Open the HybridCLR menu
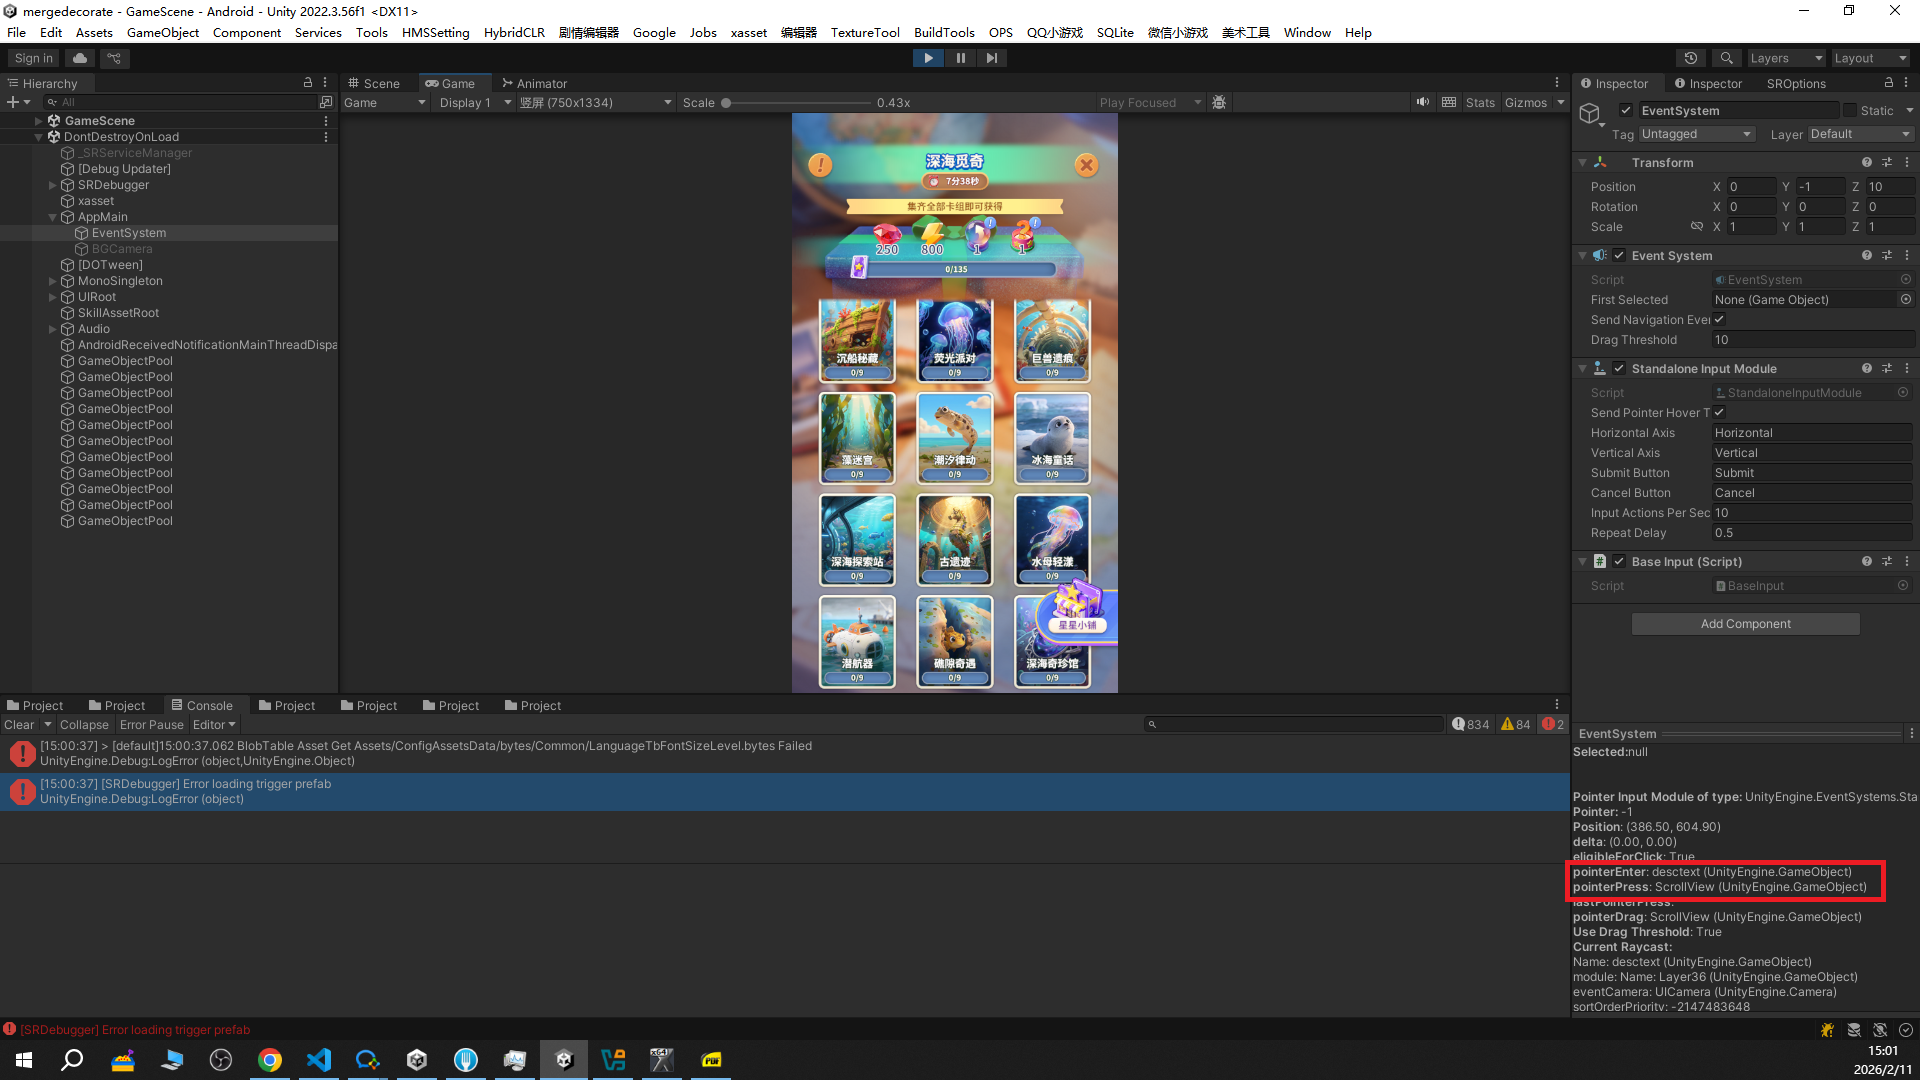 [x=514, y=32]
